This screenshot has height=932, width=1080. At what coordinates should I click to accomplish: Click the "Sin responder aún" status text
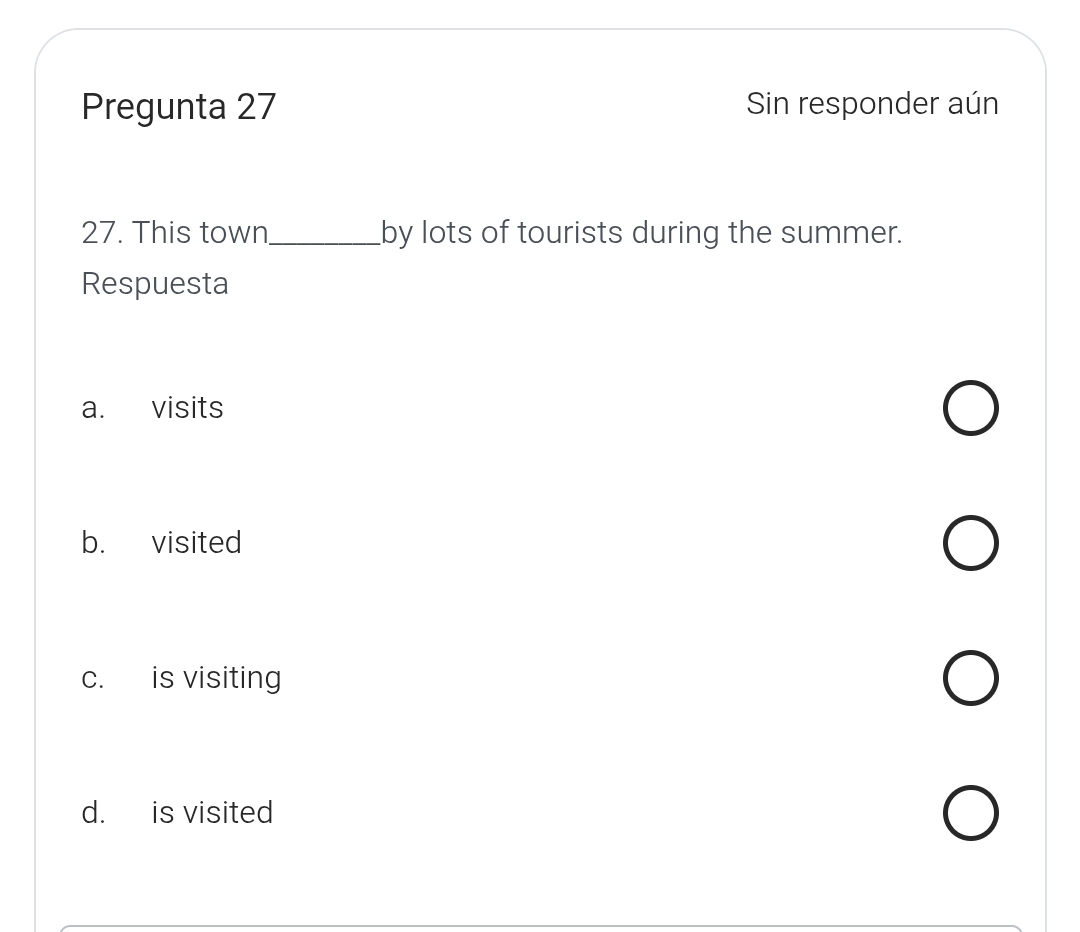872,104
